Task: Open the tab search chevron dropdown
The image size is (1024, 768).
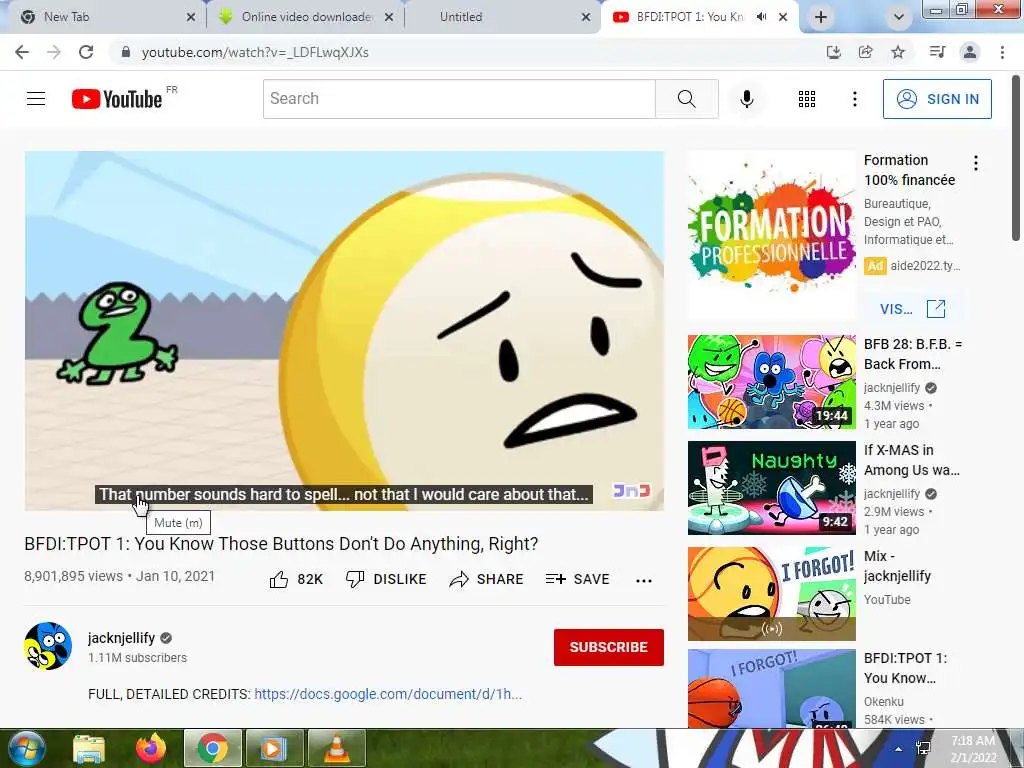Action: click(899, 17)
